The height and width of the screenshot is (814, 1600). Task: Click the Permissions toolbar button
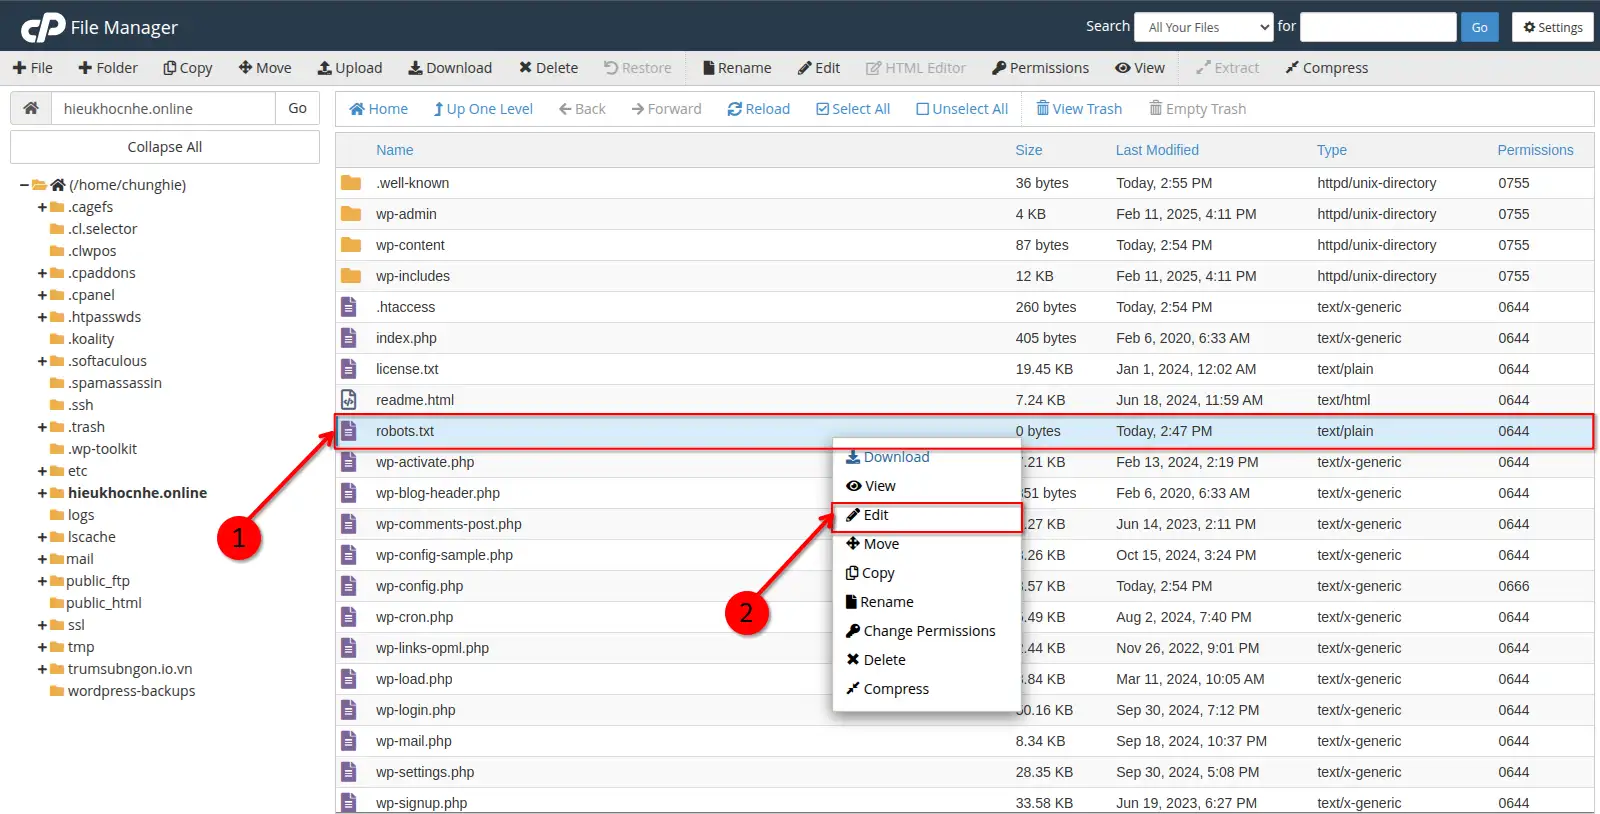tap(1041, 68)
